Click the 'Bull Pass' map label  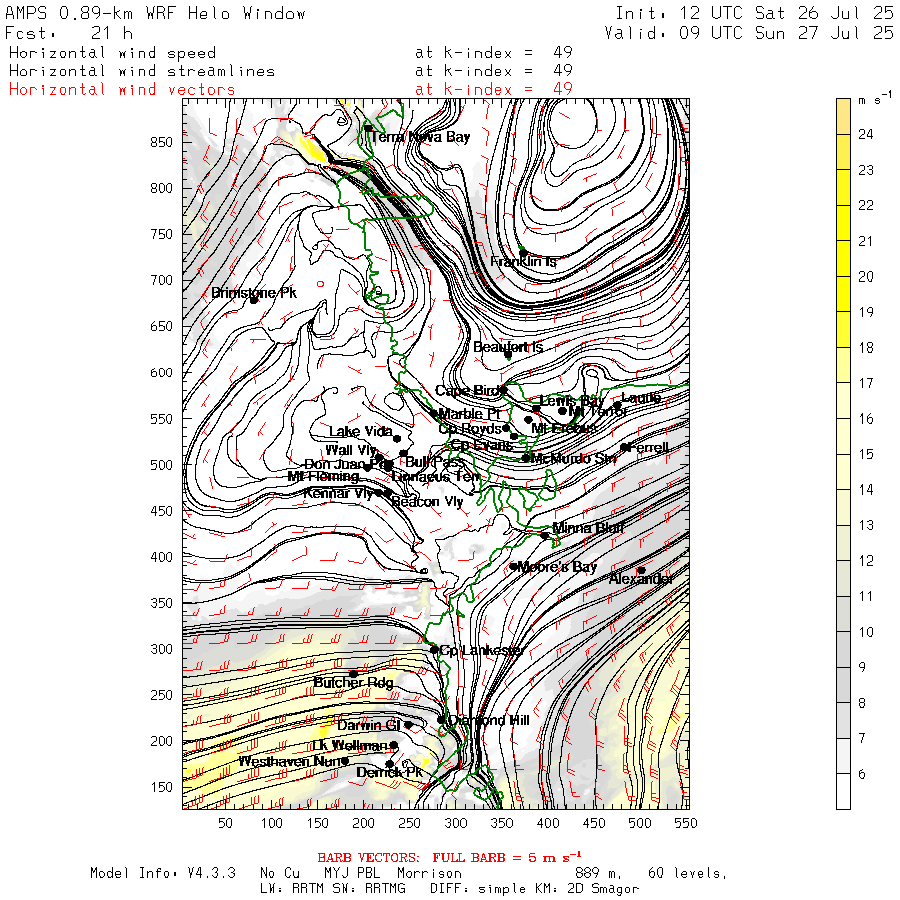pyautogui.click(x=434, y=461)
